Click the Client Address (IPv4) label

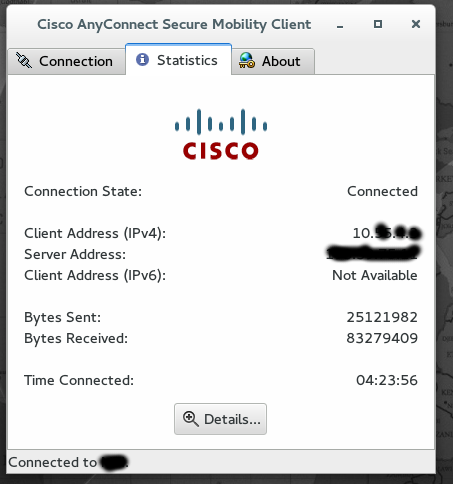tap(95, 233)
